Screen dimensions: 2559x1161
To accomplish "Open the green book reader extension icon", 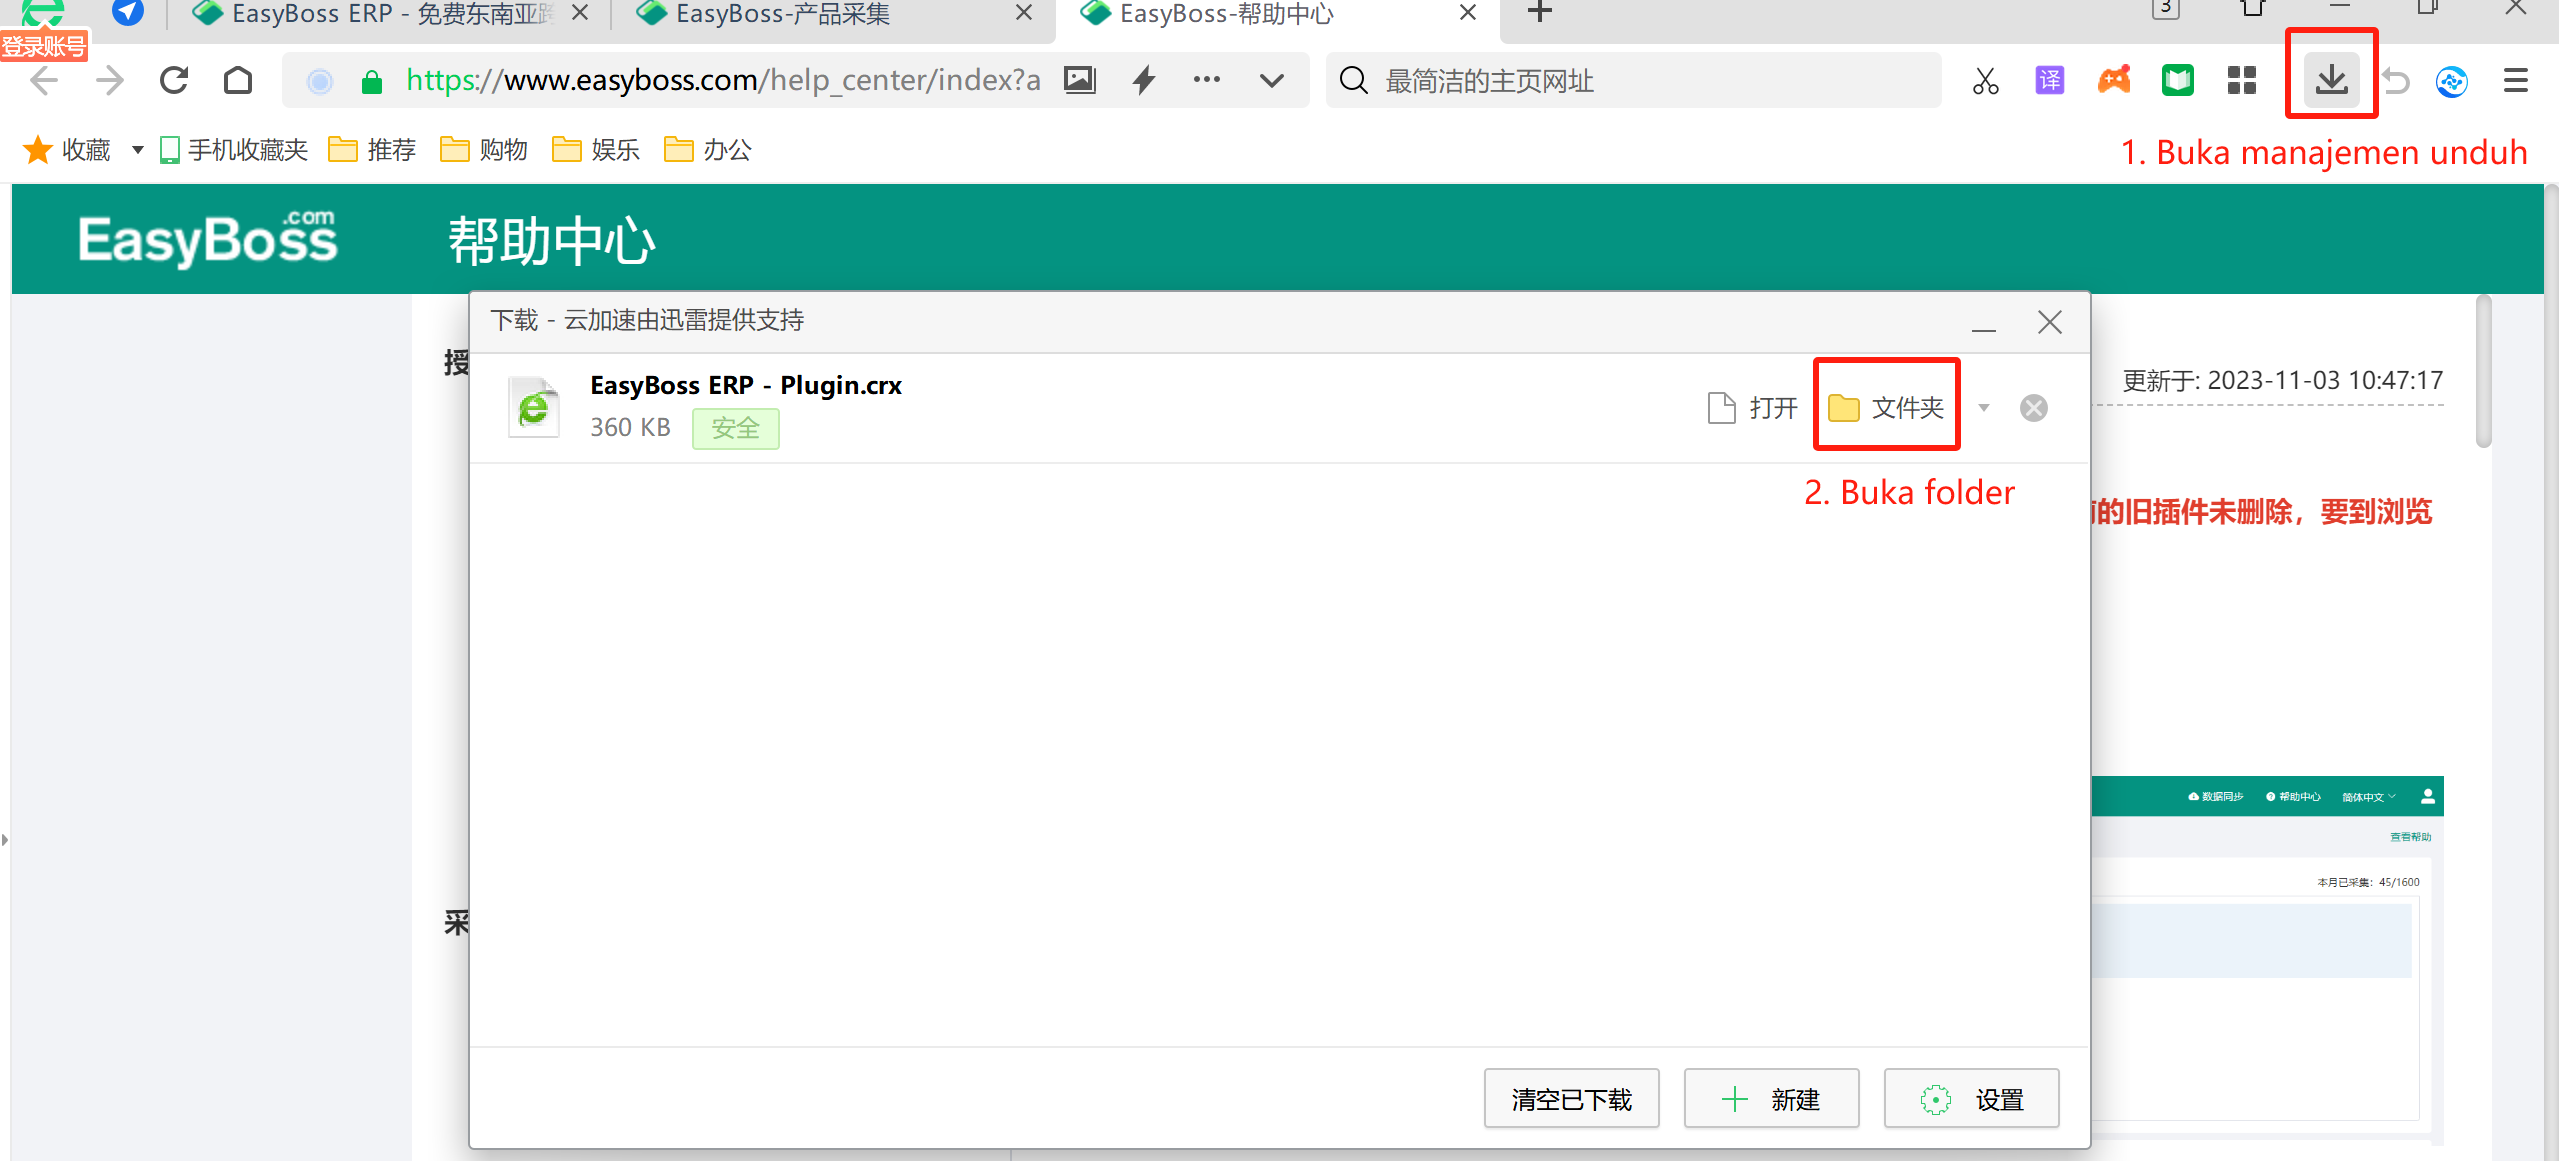I will point(2178,80).
